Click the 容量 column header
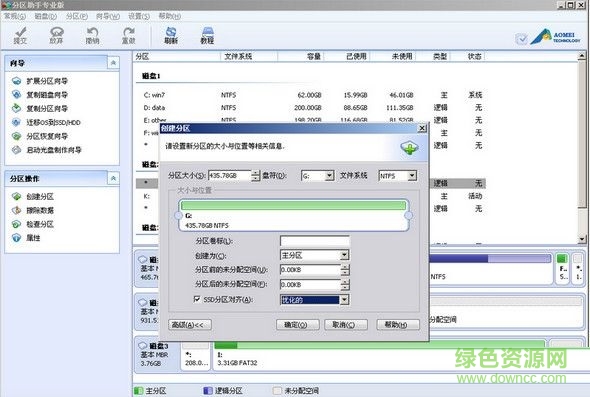 point(301,56)
